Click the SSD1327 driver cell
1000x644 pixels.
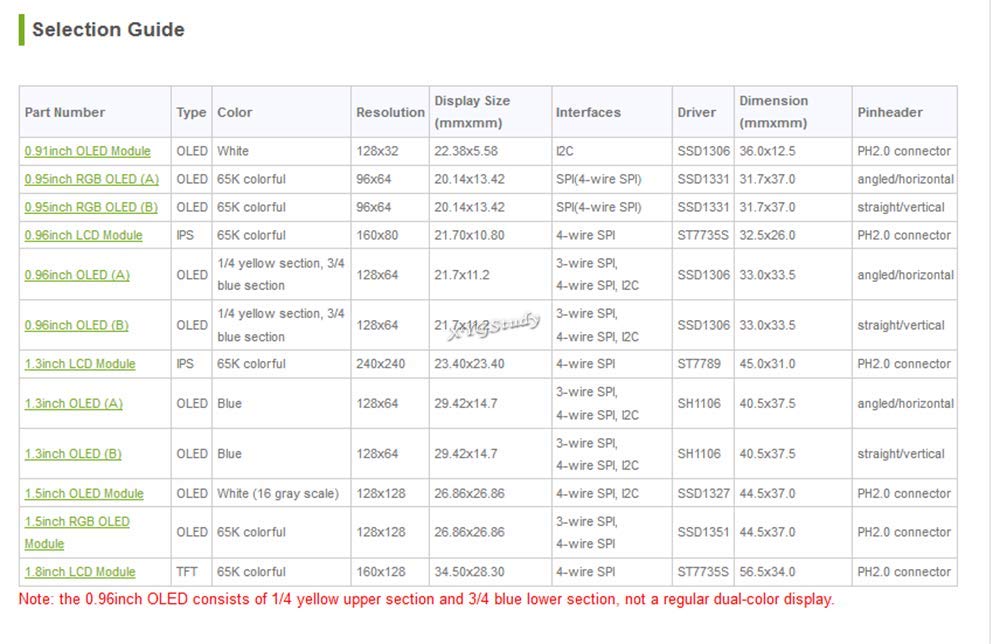pyautogui.click(x=703, y=494)
